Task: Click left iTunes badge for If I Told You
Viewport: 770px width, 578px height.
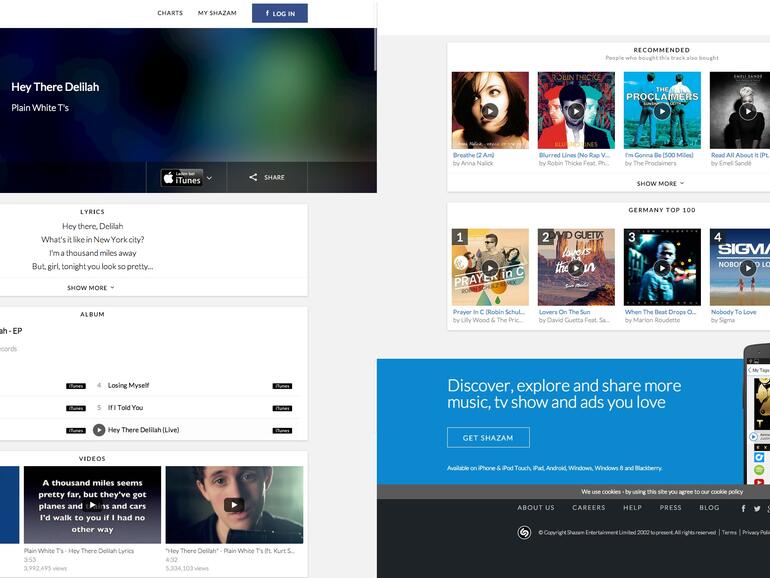Action: (76, 408)
